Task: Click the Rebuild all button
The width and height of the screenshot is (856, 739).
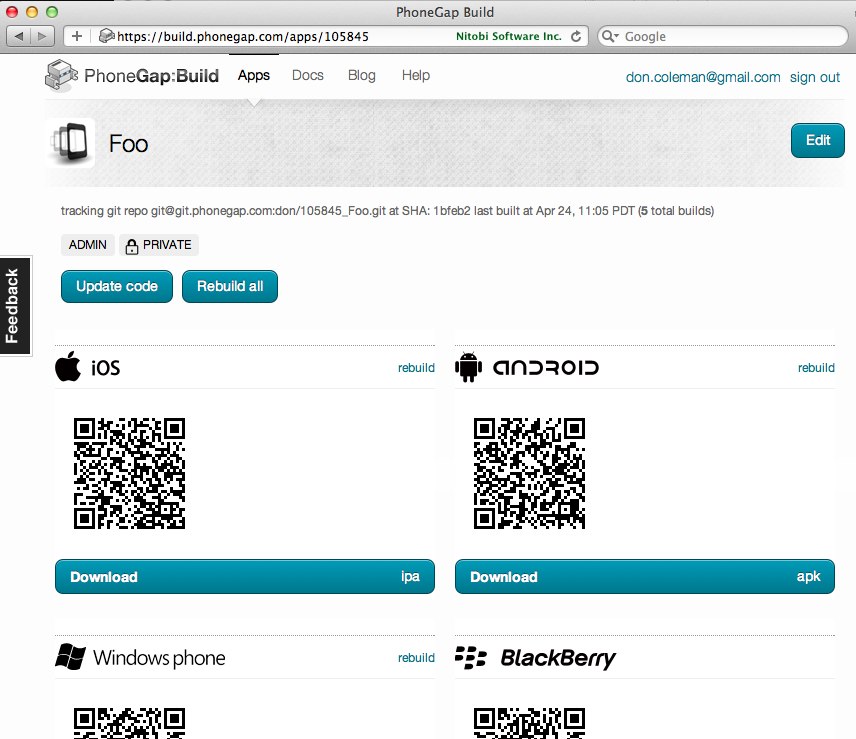Action: [x=230, y=286]
